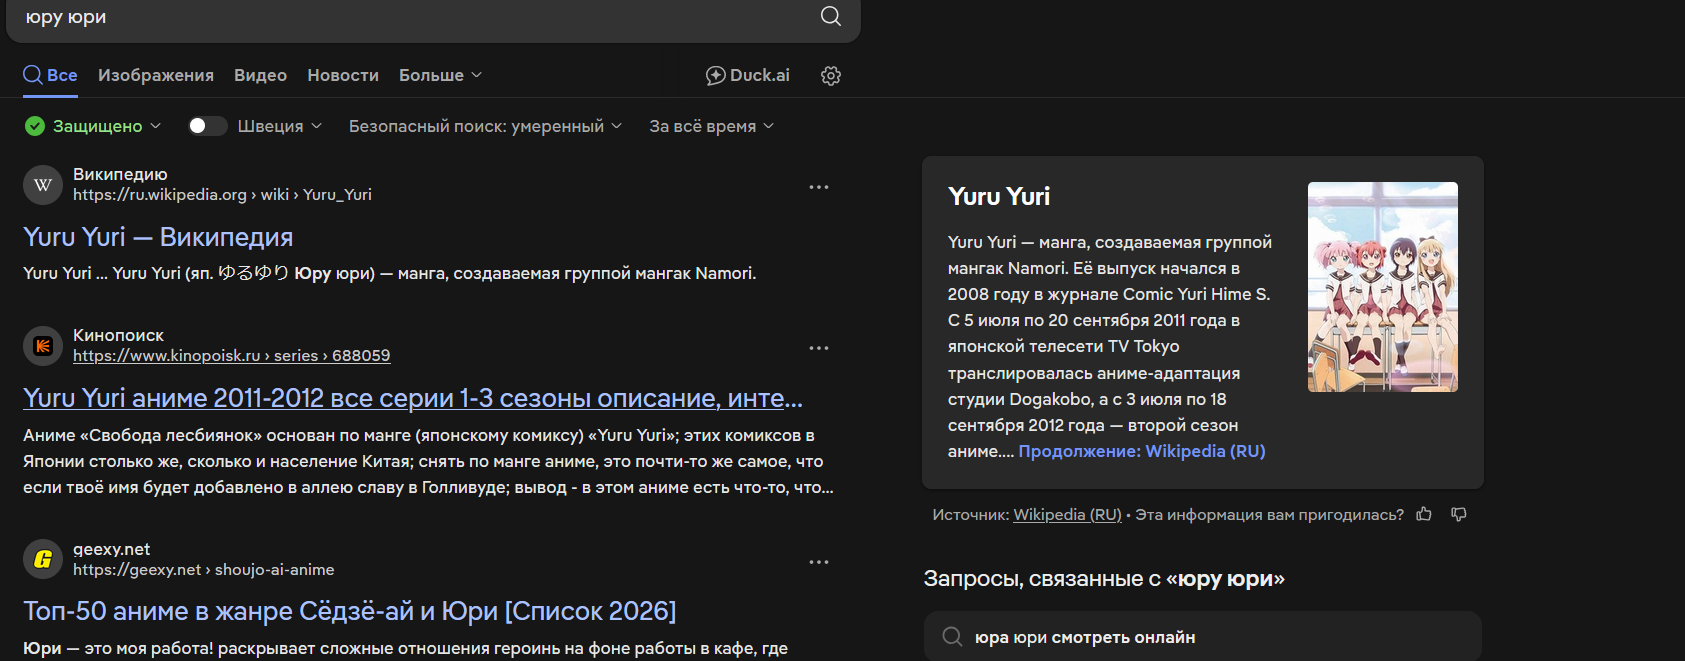Click Yuru Yuri info panel heading
Screen dimensions: 1685x661
point(999,197)
